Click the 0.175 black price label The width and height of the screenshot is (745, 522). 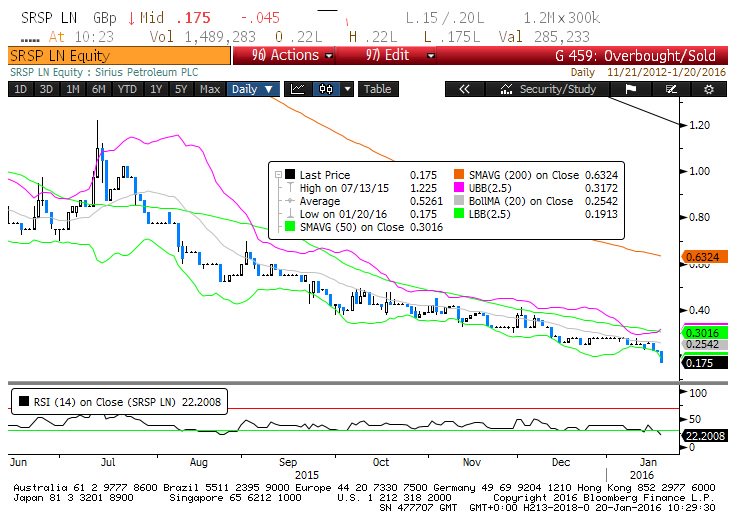[x=704, y=363]
